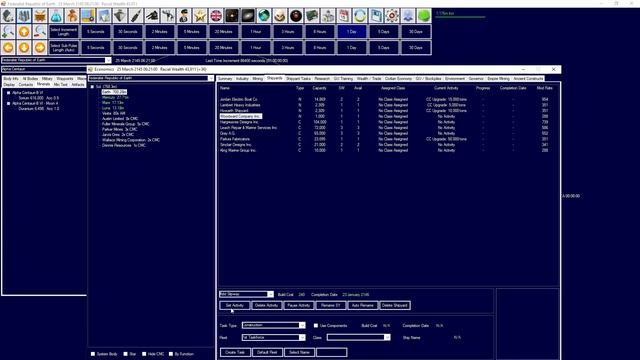Switch to the Shipyard Tasks tab
The height and width of the screenshot is (360, 640).
tap(299, 78)
